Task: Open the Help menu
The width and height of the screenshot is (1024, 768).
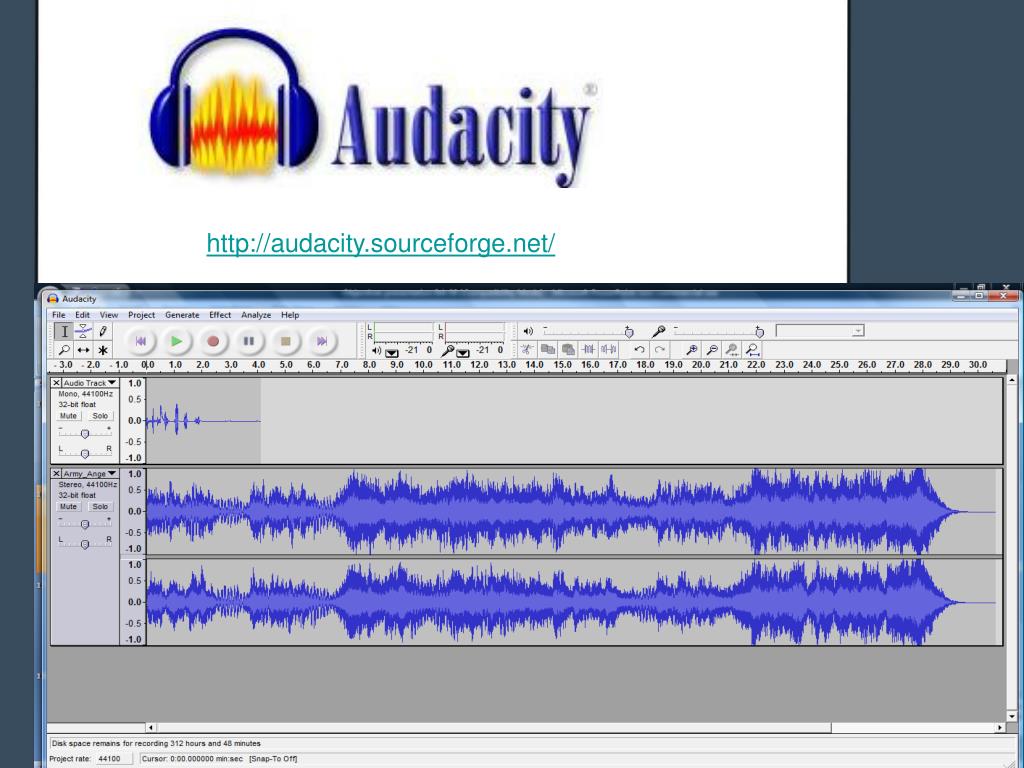Action: [x=290, y=315]
